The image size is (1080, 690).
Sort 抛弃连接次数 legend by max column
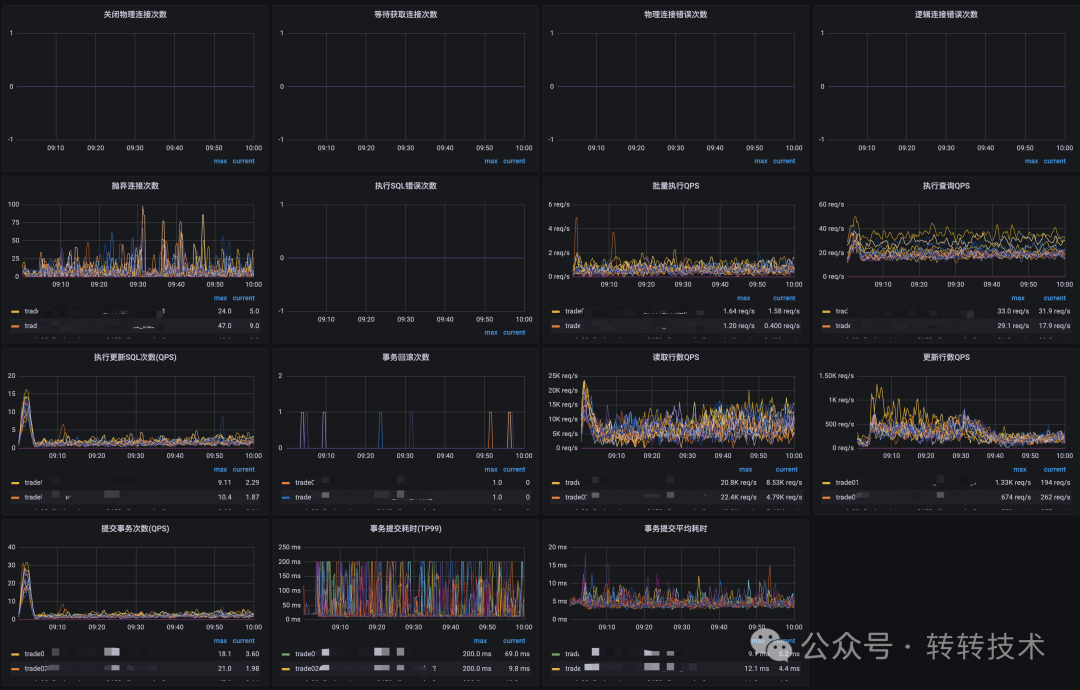click(x=220, y=298)
